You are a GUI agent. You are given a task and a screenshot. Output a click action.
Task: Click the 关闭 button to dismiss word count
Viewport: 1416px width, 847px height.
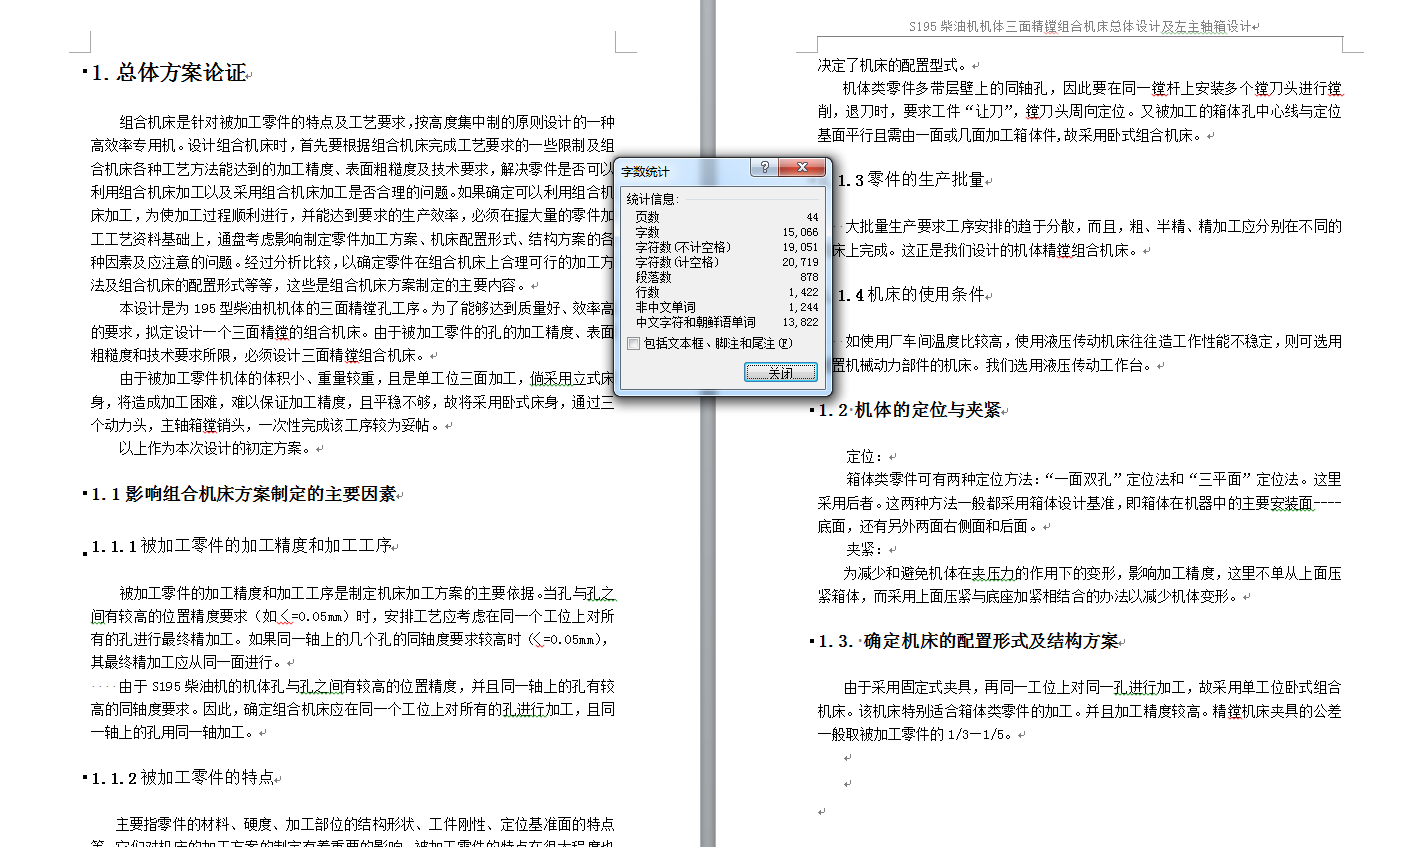coord(781,371)
